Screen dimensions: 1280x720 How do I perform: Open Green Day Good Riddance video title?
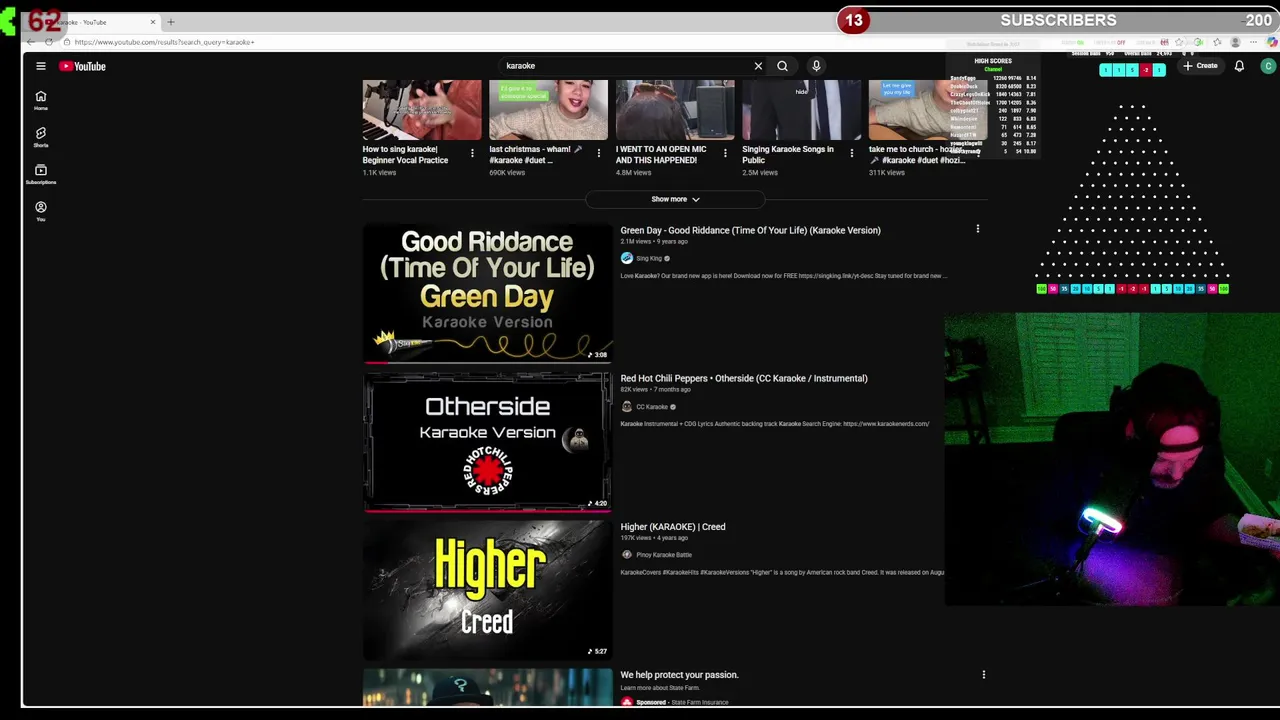click(x=750, y=230)
